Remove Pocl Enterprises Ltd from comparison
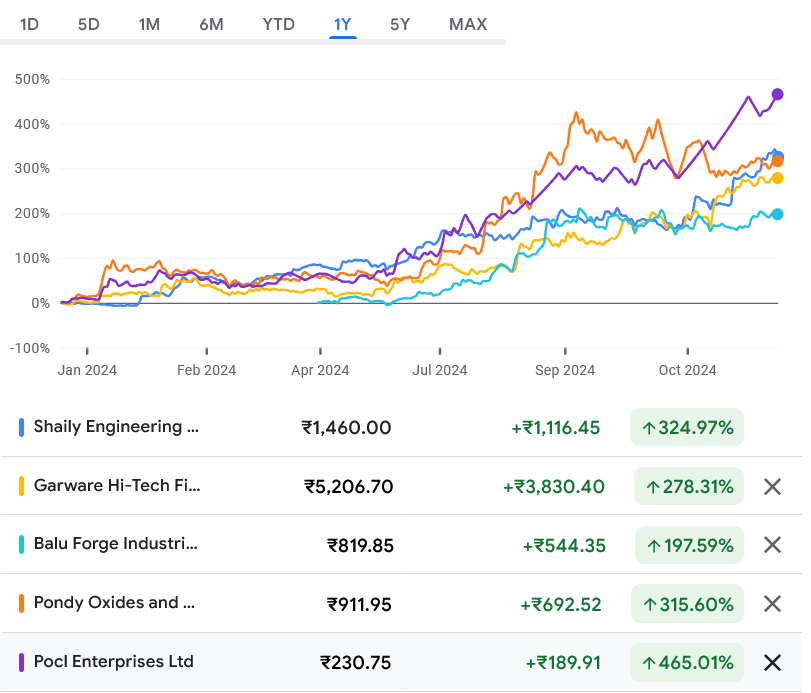 772,662
